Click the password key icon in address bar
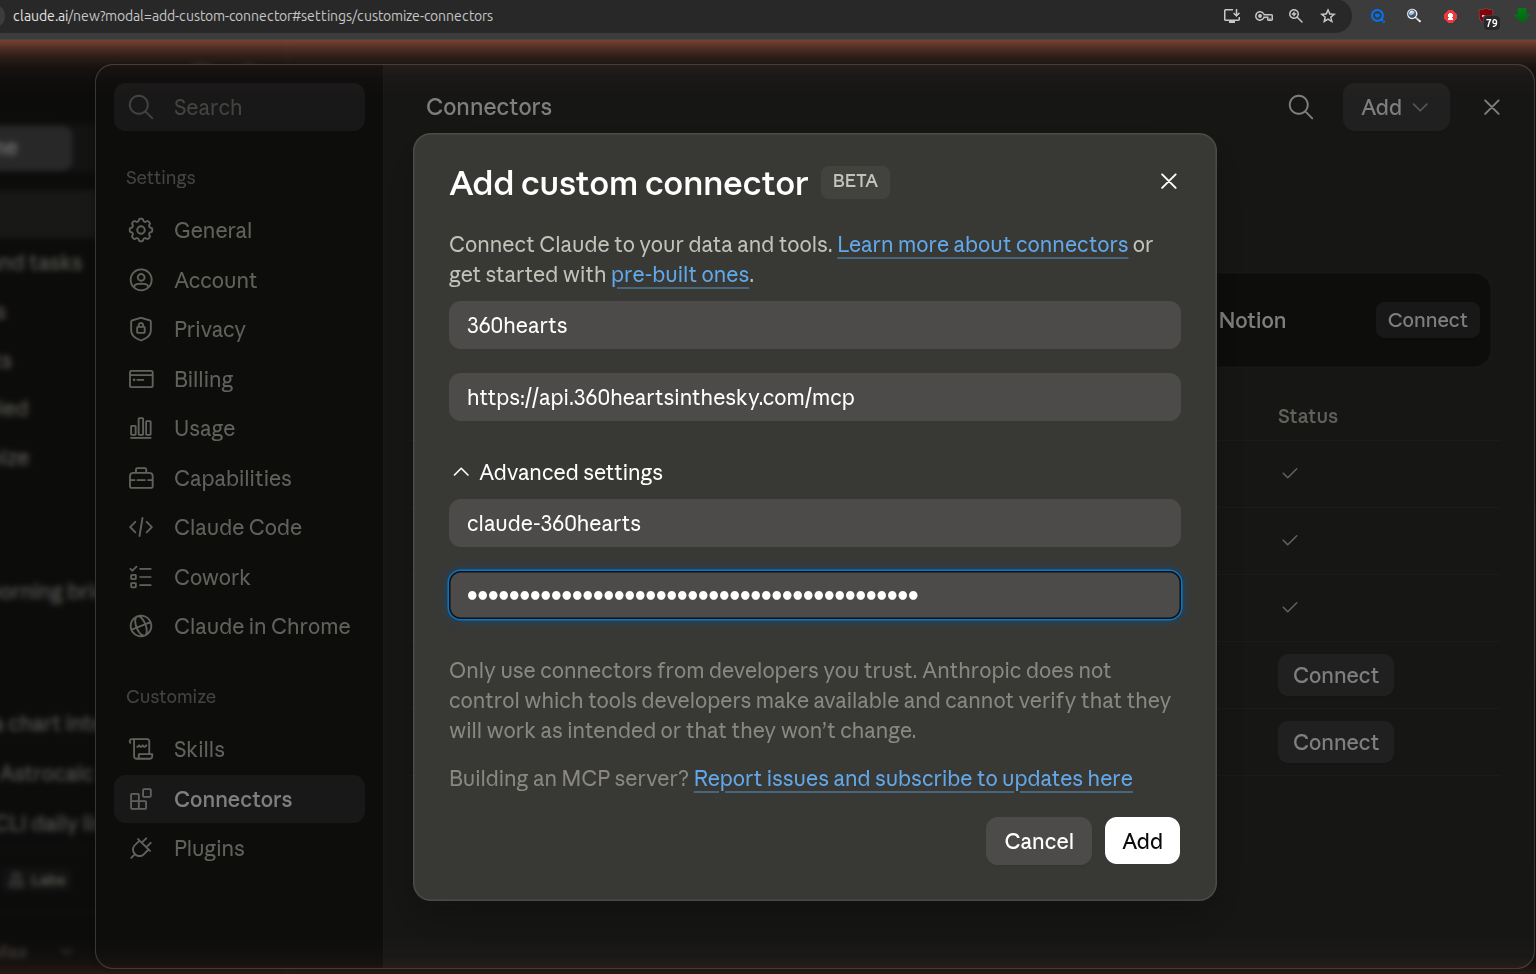This screenshot has height=974, width=1536. coord(1264,16)
